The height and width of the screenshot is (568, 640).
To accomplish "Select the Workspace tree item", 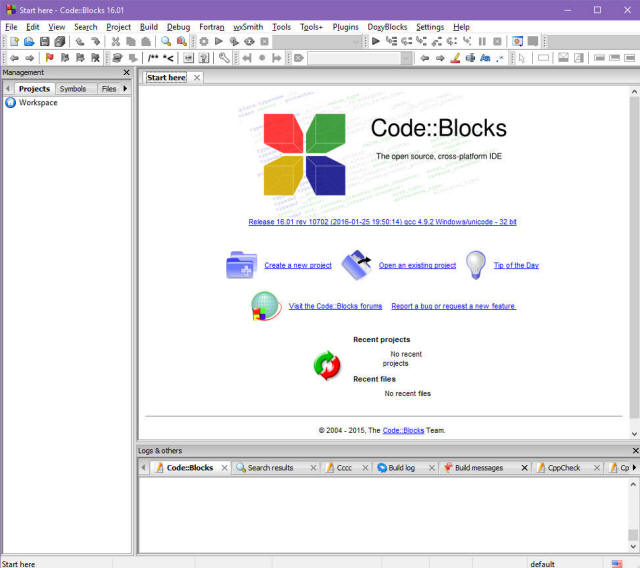I will (38, 103).
